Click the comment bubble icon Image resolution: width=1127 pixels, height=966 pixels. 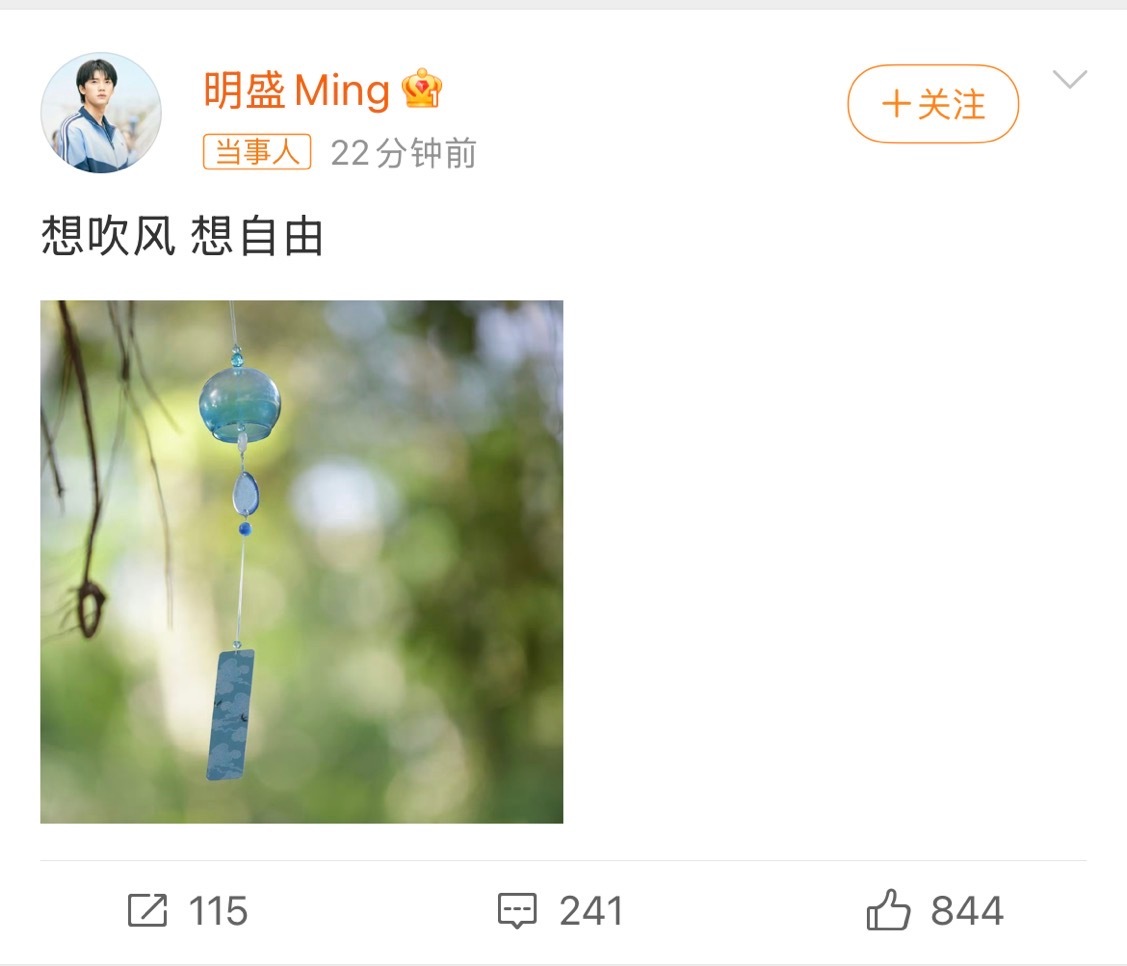[x=518, y=911]
